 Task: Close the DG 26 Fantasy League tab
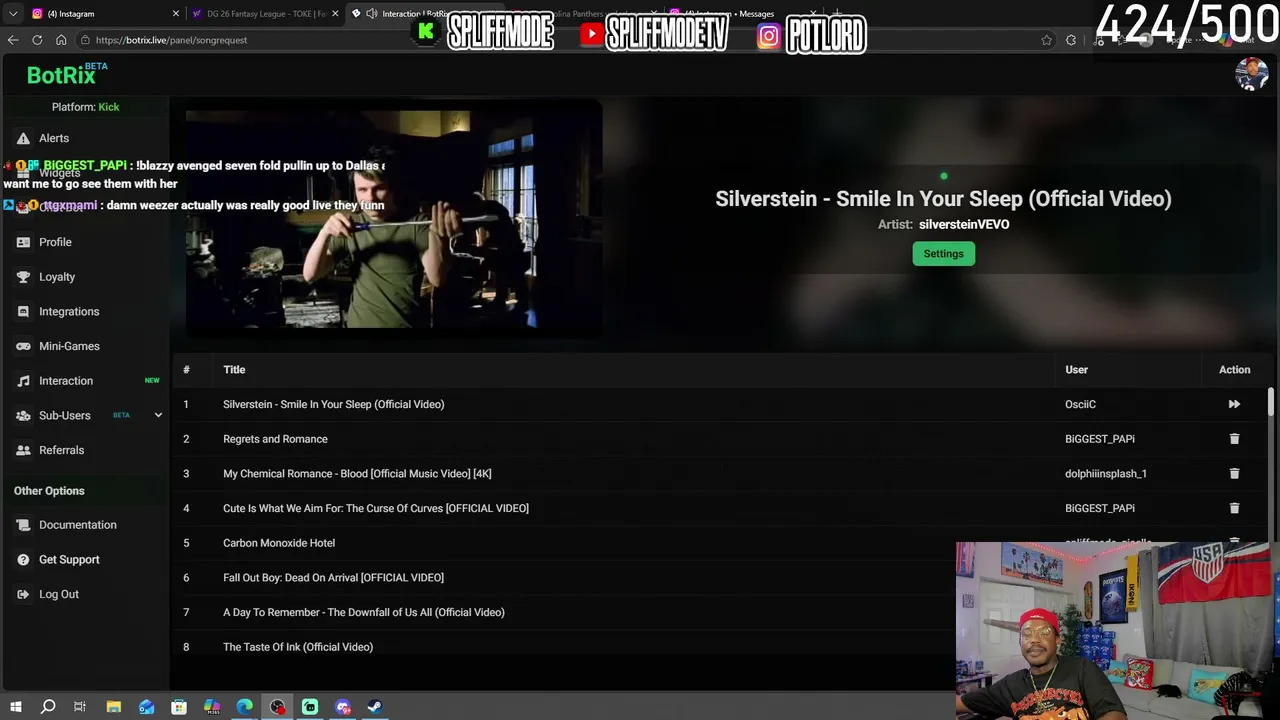click(x=335, y=14)
